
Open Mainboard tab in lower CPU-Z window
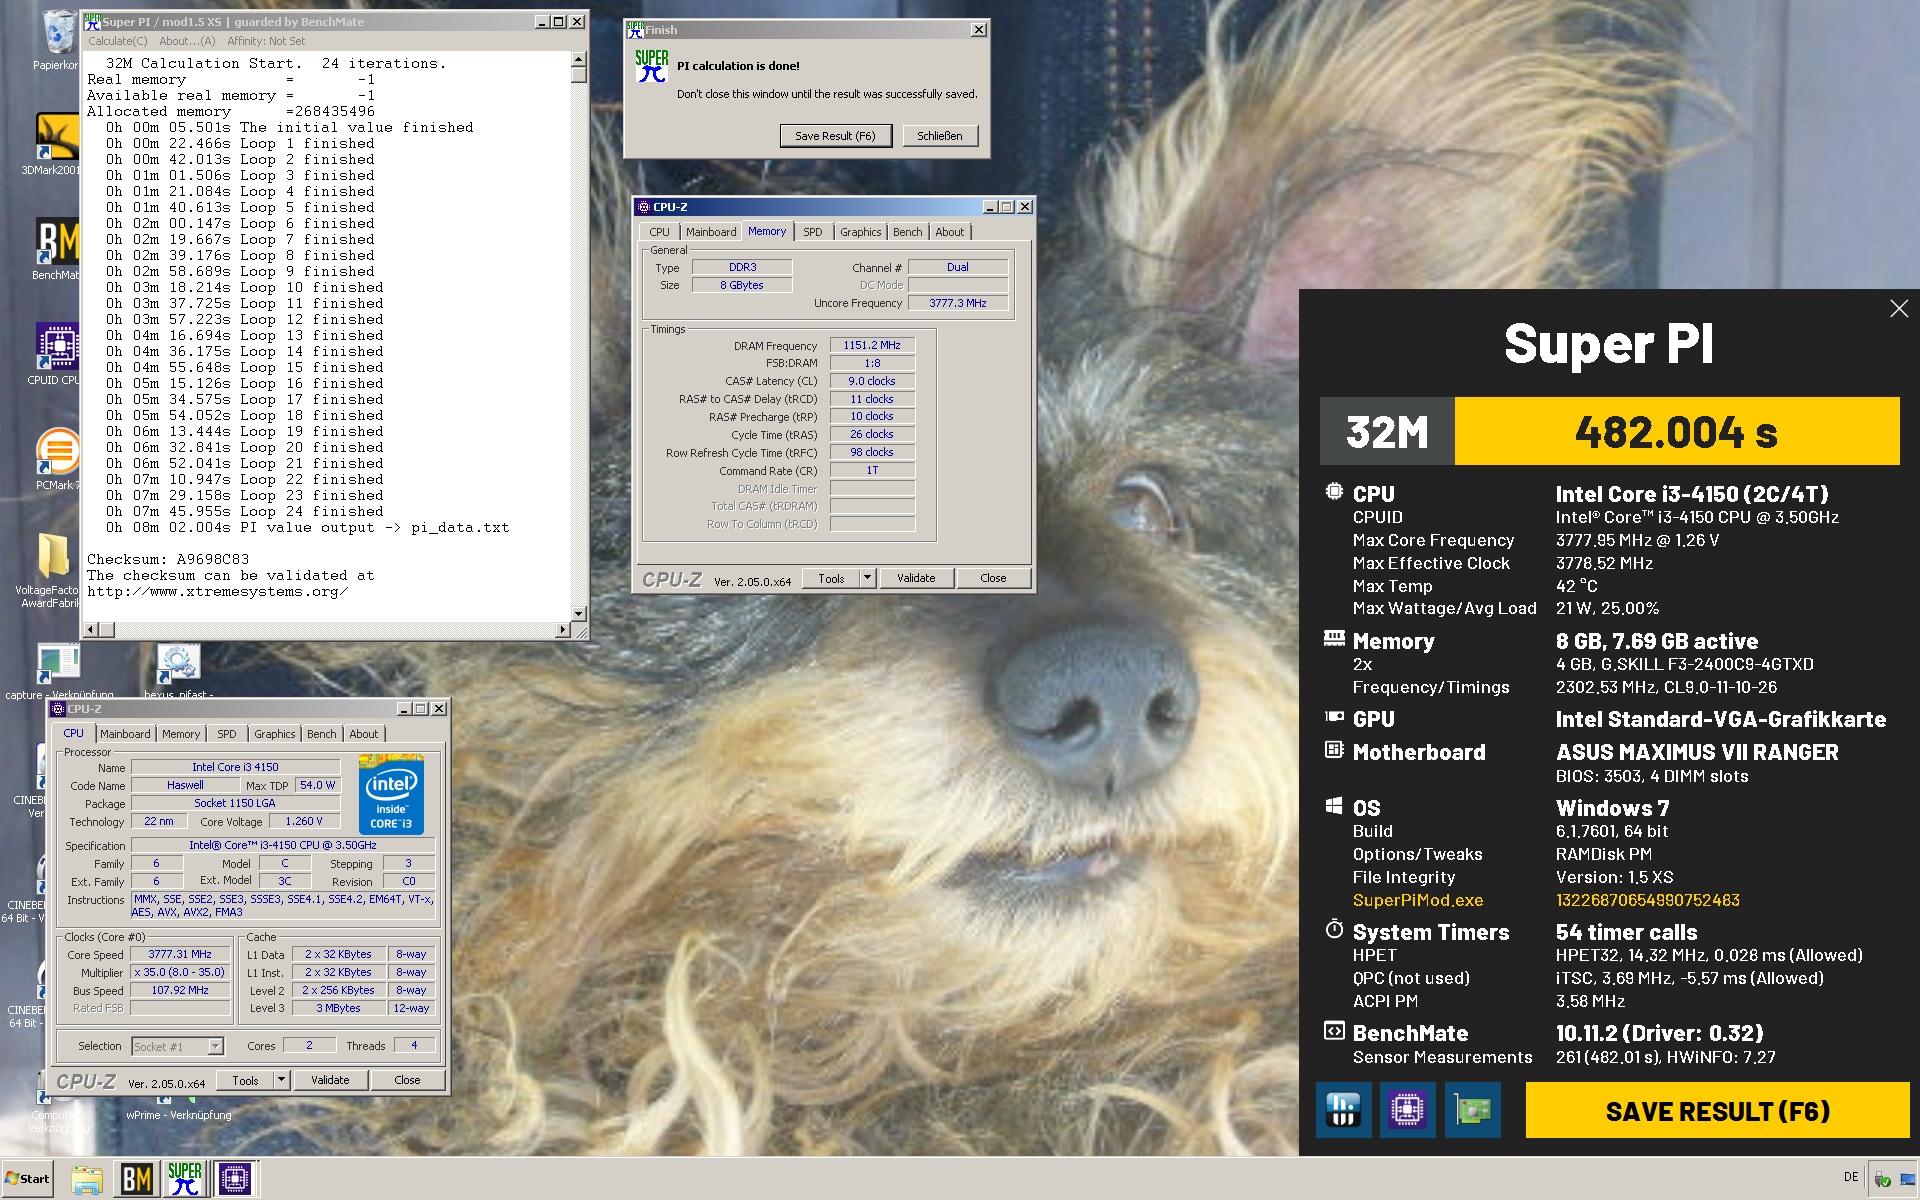click(125, 734)
